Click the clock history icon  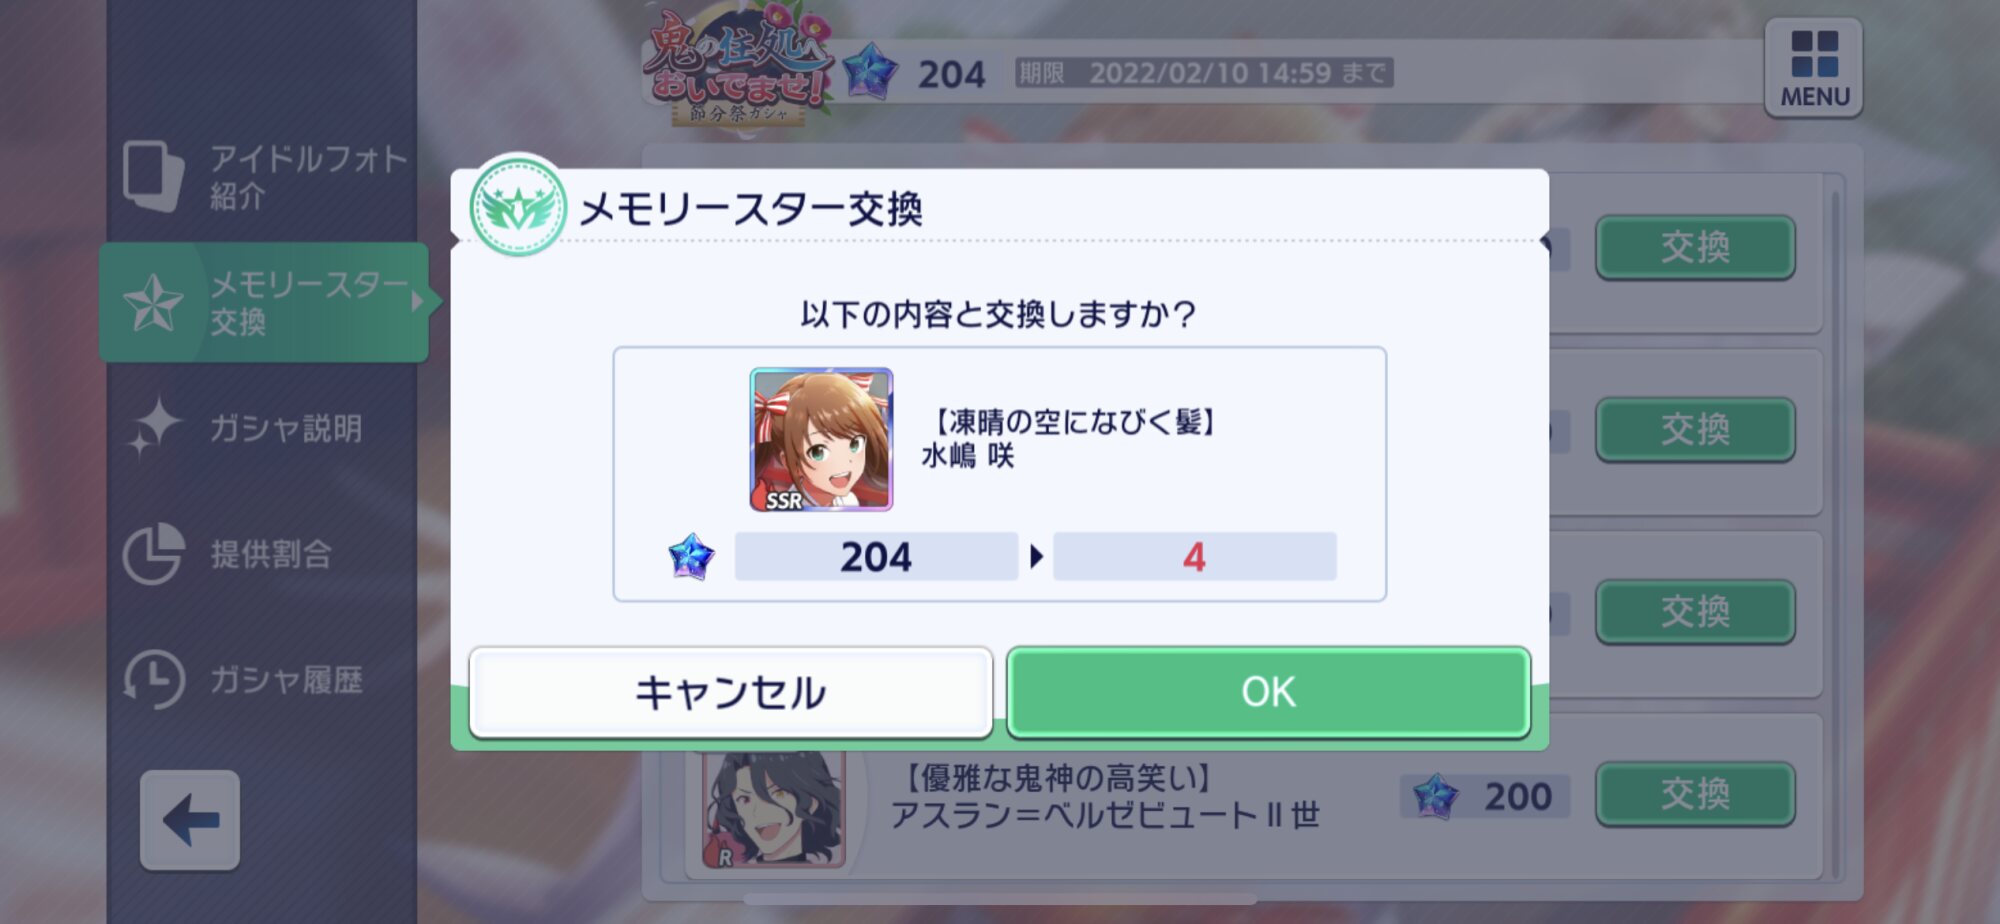(153, 680)
